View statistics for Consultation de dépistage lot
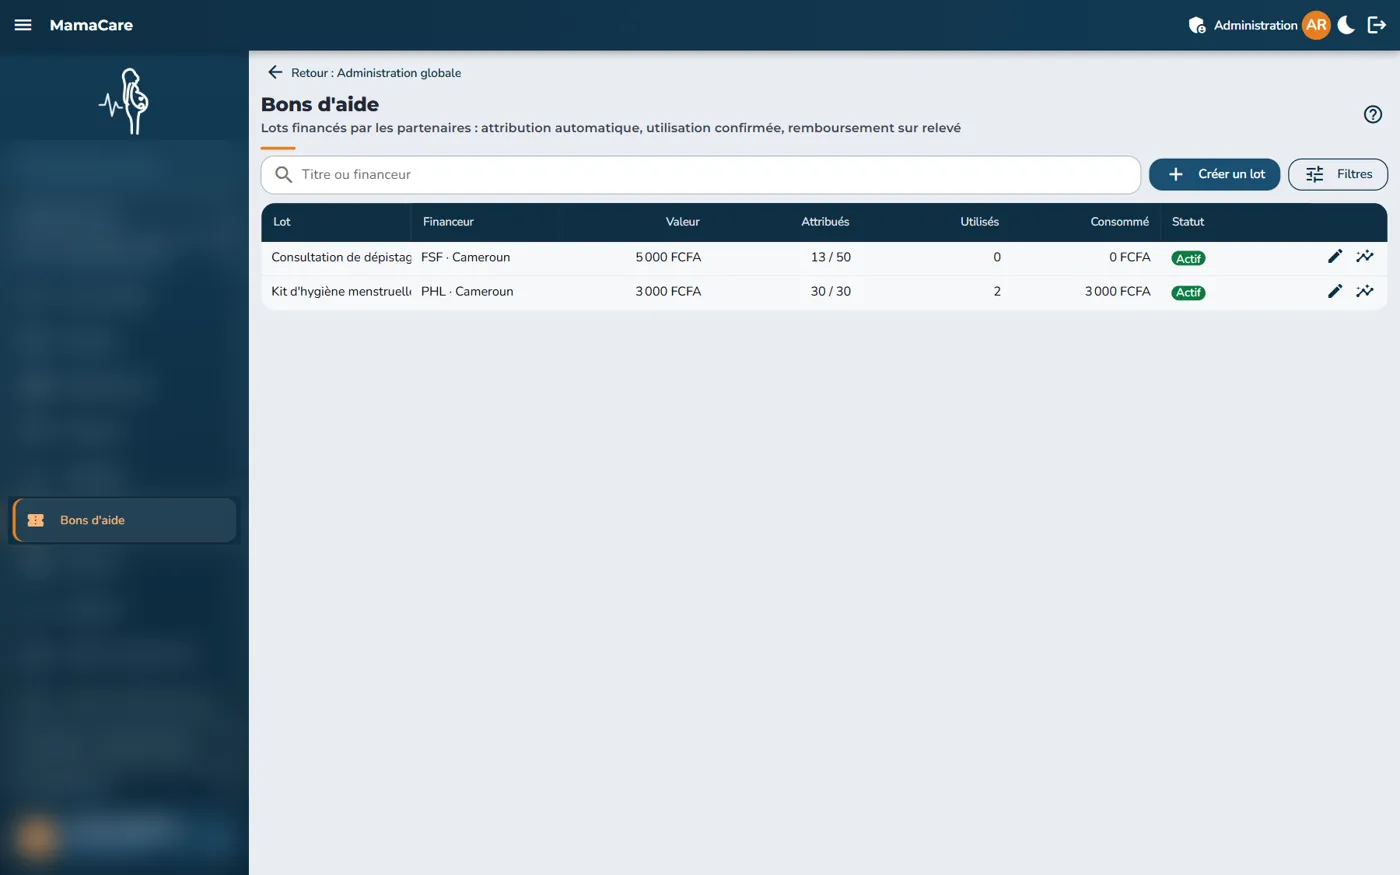Screen dimensions: 1400x875 pyautogui.click(x=1365, y=257)
